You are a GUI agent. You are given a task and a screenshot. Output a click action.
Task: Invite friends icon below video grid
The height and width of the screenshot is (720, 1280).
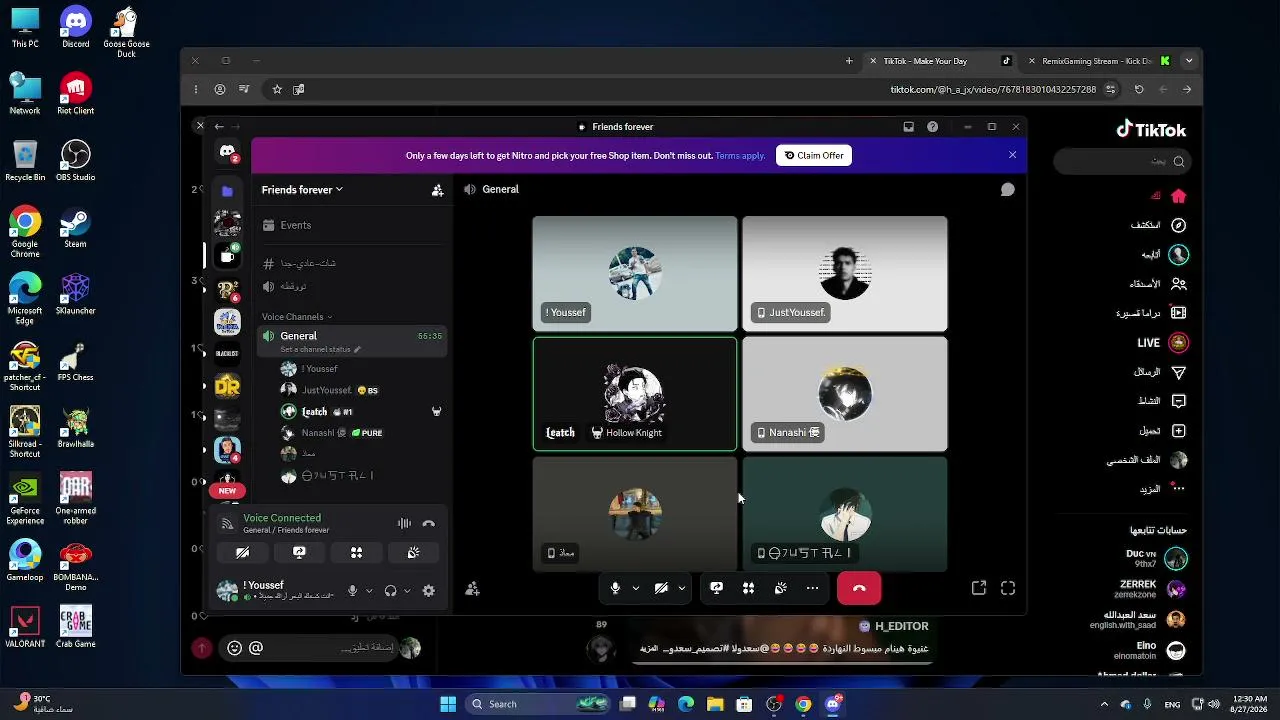(472, 589)
